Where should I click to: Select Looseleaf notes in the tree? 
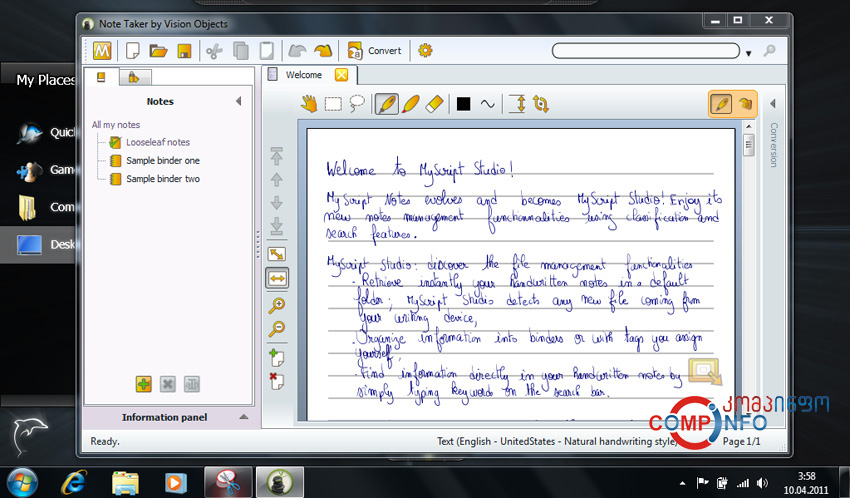158,142
